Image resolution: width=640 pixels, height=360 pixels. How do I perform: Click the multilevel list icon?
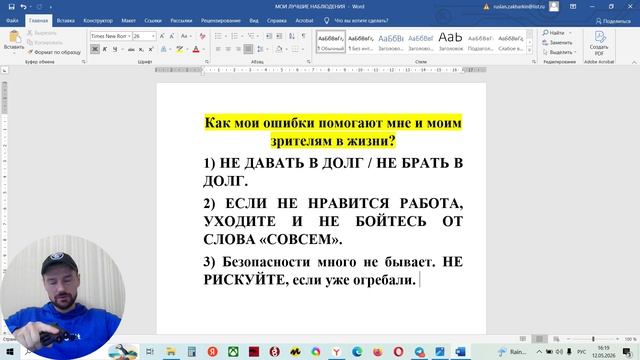point(251,36)
